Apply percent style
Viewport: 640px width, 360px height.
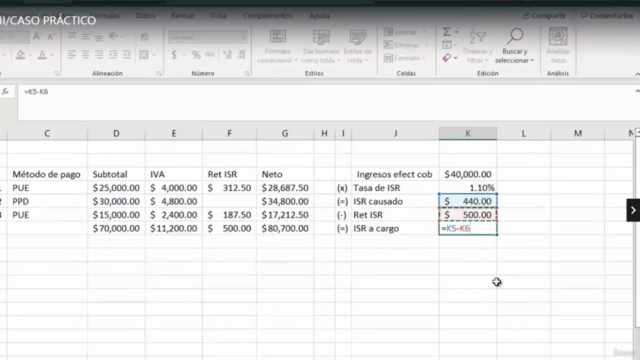click(196, 55)
